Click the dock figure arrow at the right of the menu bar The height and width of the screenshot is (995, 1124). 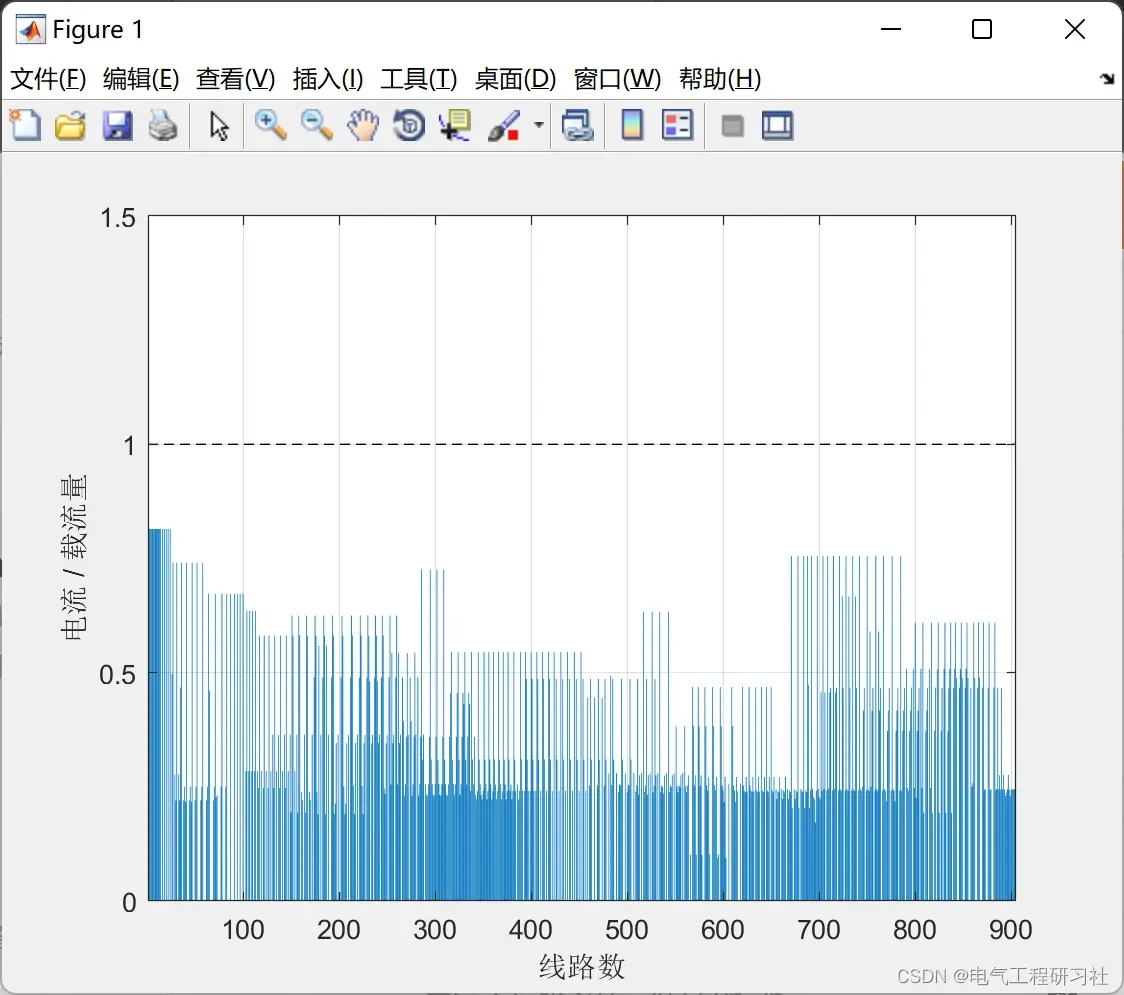[x=1108, y=78]
